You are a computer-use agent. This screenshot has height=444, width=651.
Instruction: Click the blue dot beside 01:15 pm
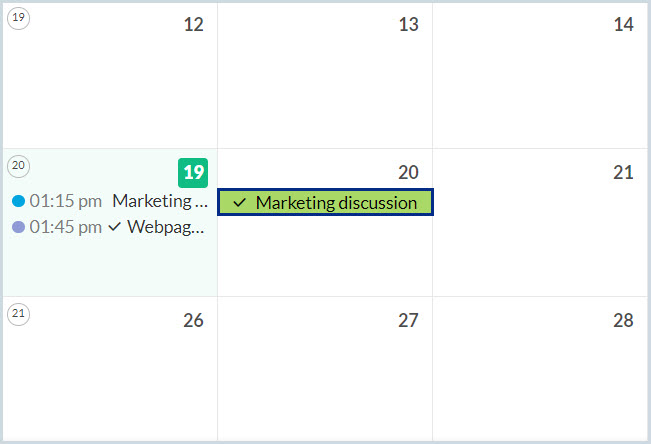[x=18, y=201]
